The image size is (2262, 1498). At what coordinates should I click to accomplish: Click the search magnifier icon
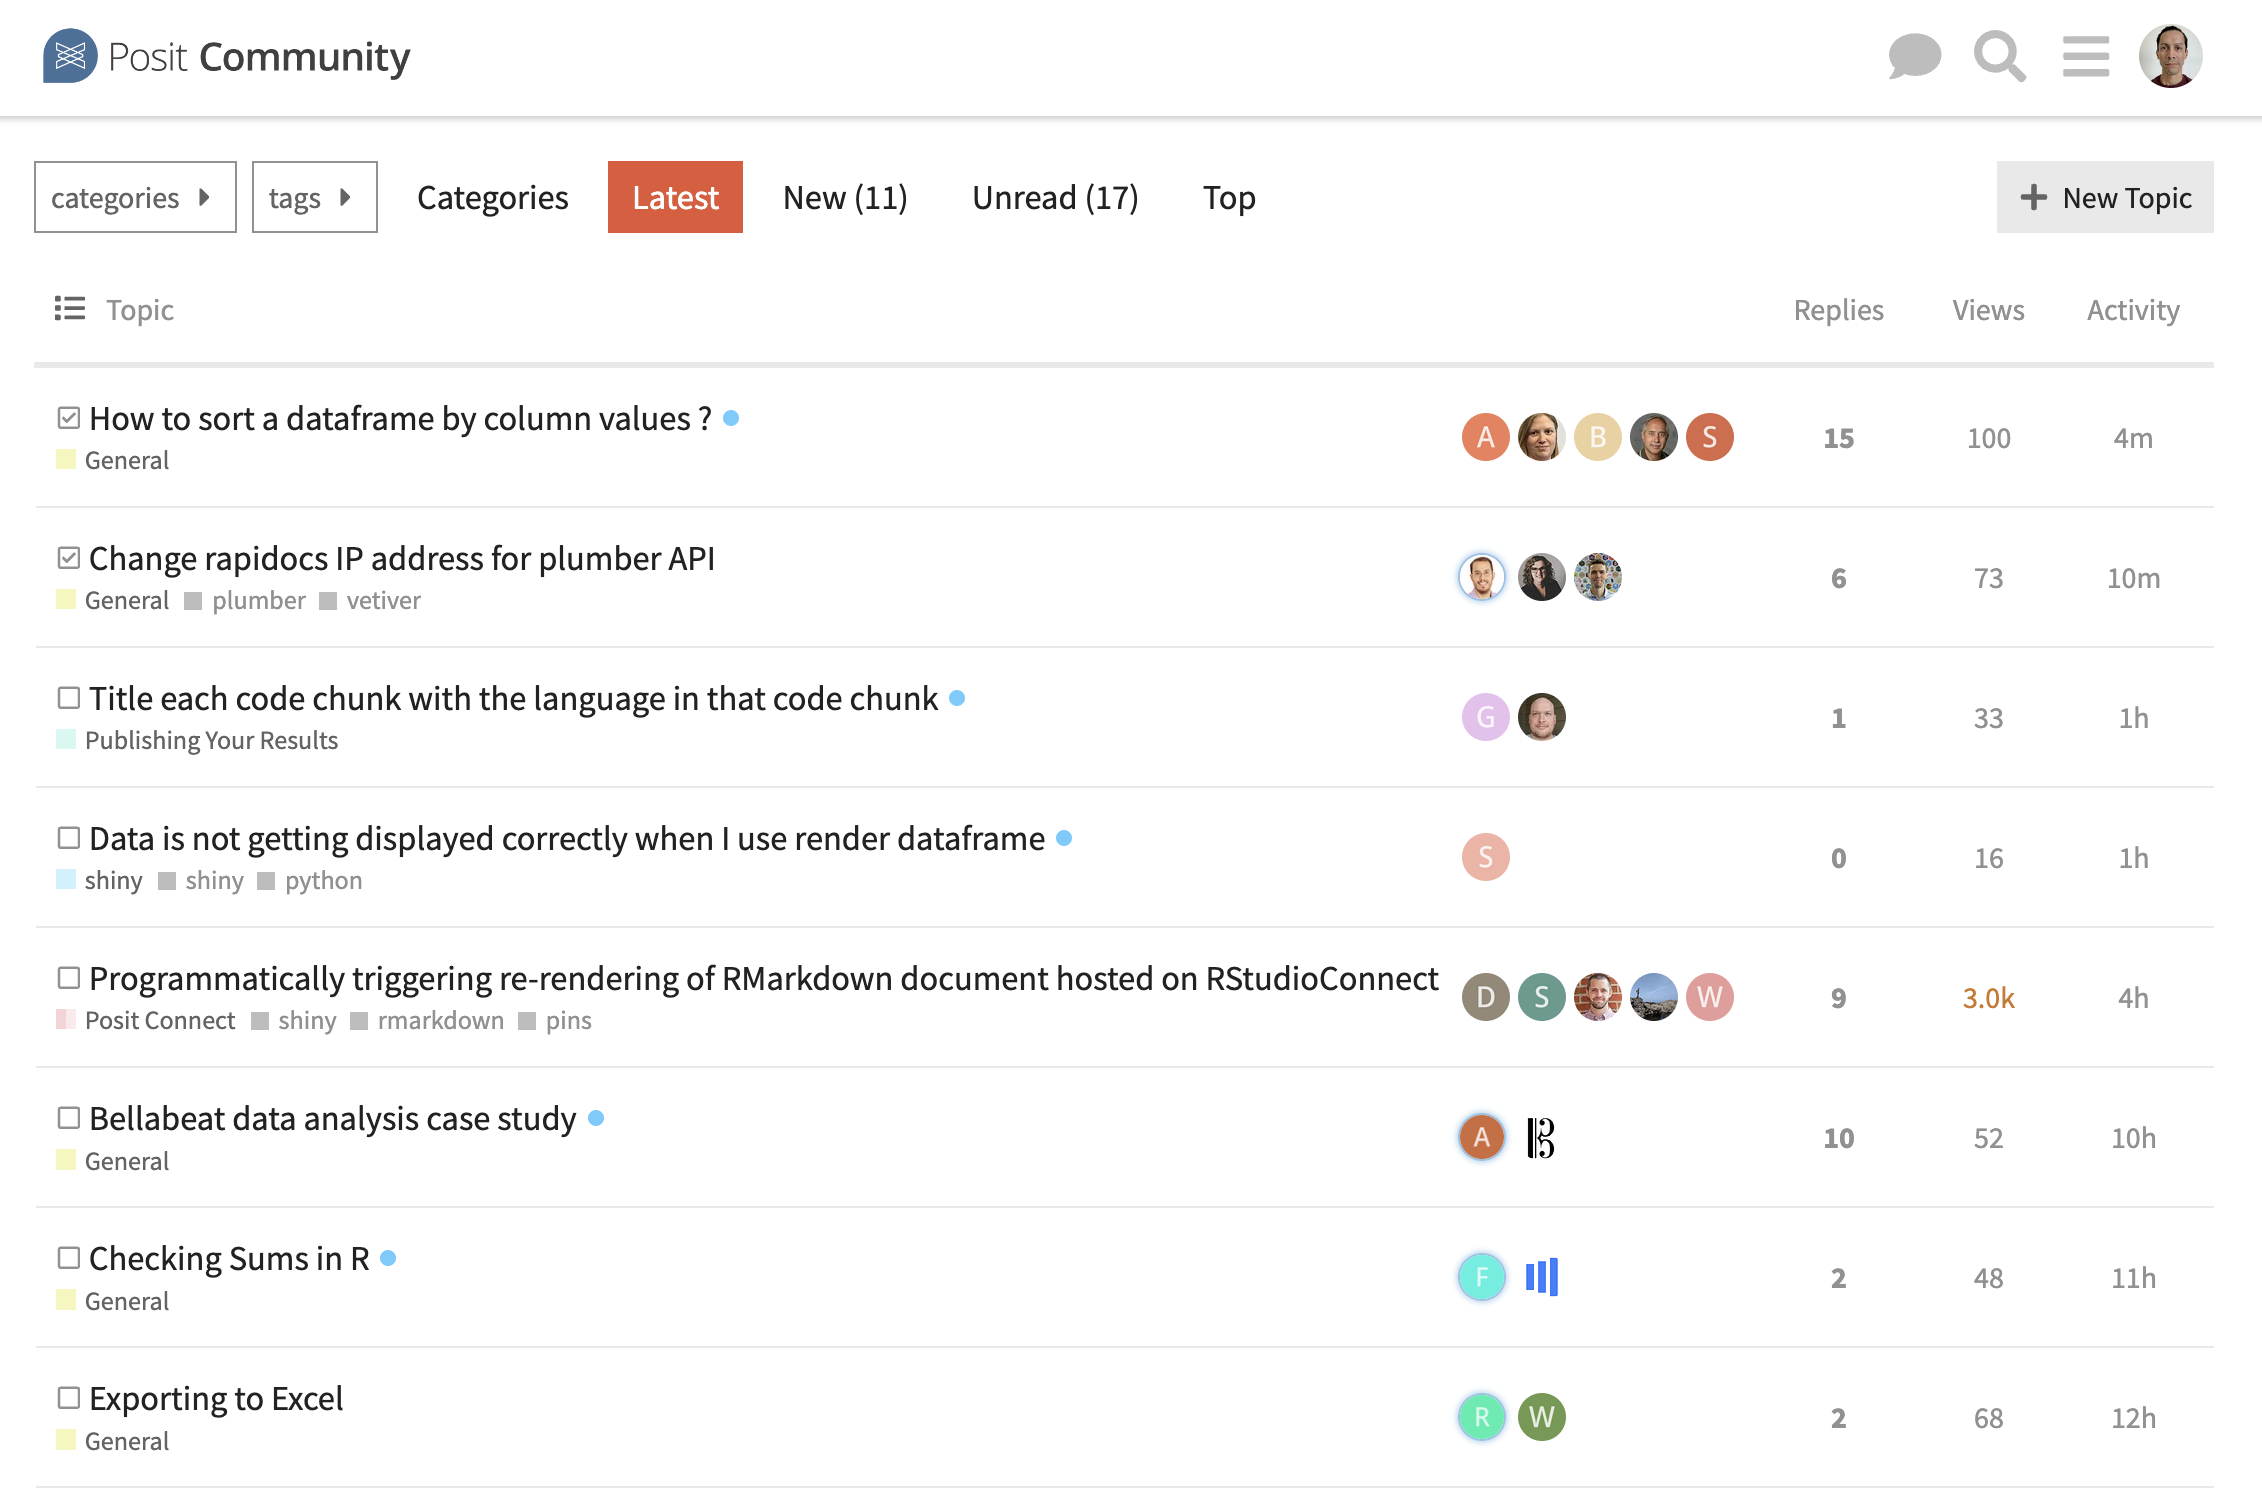[1998, 56]
